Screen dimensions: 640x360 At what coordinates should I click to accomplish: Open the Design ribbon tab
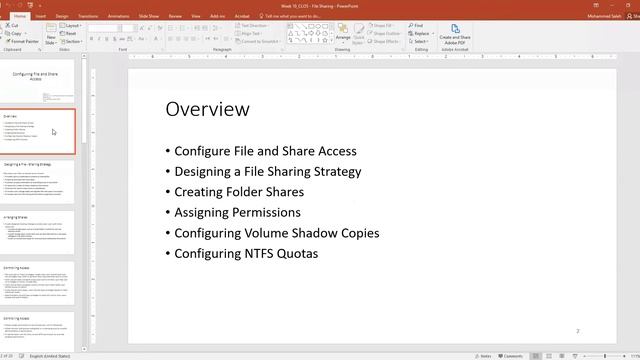(x=62, y=16)
